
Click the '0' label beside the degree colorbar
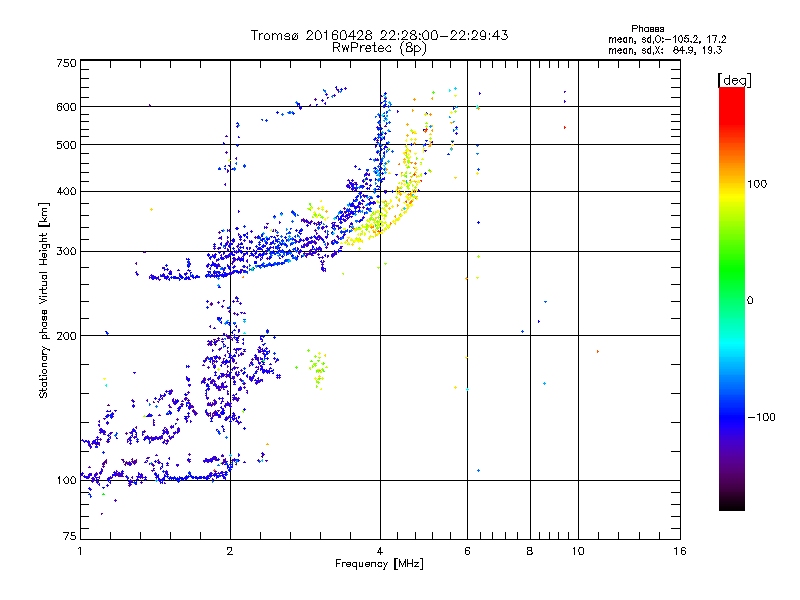pos(749,300)
